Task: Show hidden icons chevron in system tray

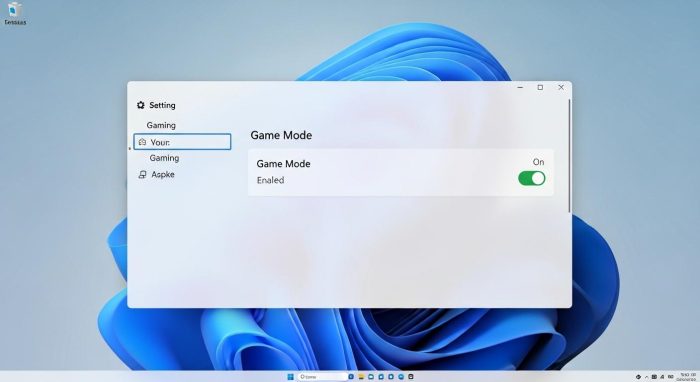Action: pyautogui.click(x=646, y=377)
